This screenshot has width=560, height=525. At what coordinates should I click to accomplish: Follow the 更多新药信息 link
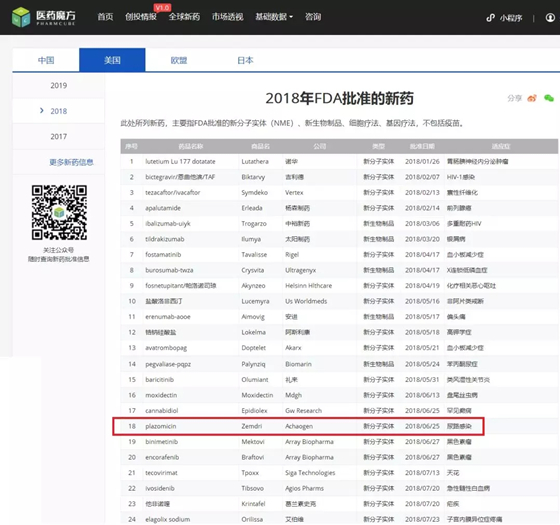pos(71,162)
